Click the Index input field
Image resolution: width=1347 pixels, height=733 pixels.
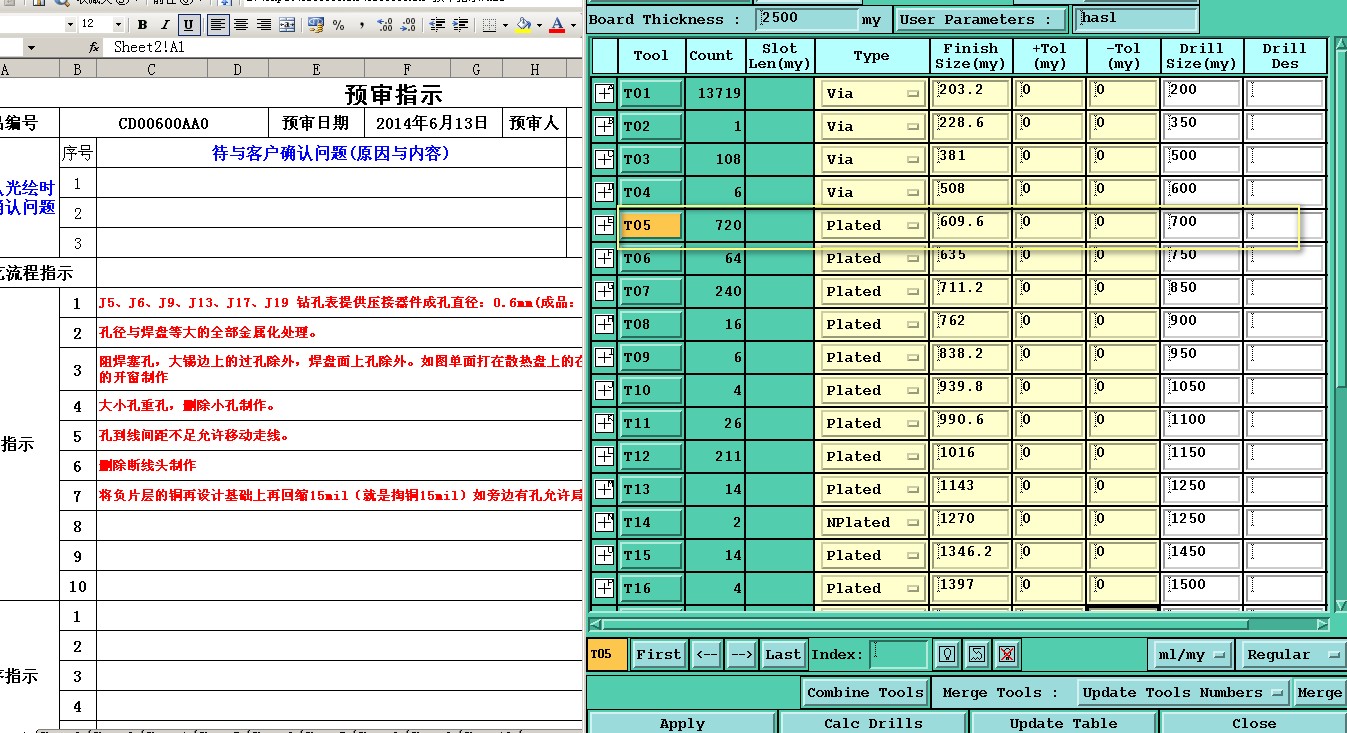(899, 655)
